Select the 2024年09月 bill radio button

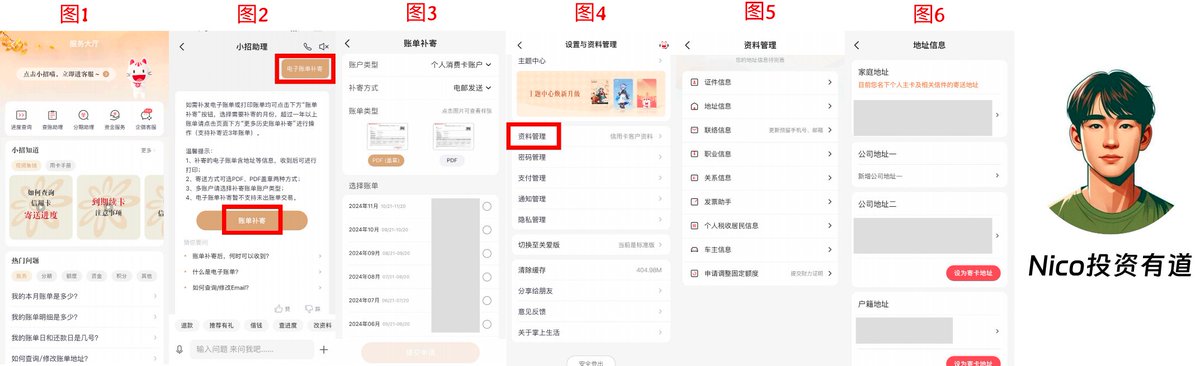tap(487, 253)
